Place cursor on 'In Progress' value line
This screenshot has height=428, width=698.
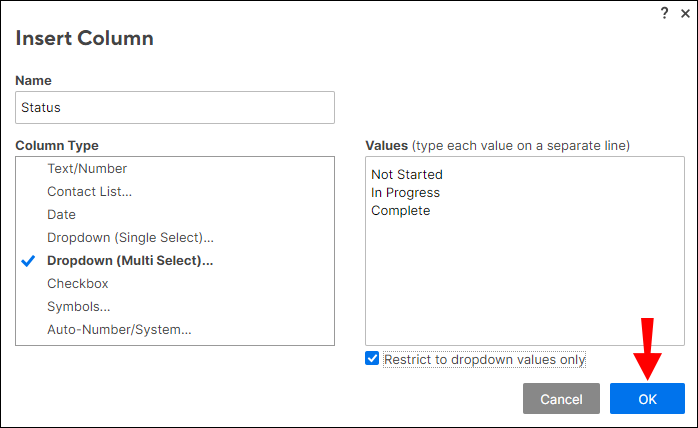click(405, 193)
